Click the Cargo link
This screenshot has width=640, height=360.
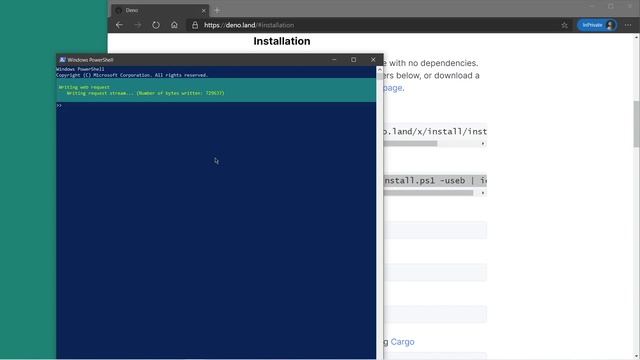tap(402, 342)
